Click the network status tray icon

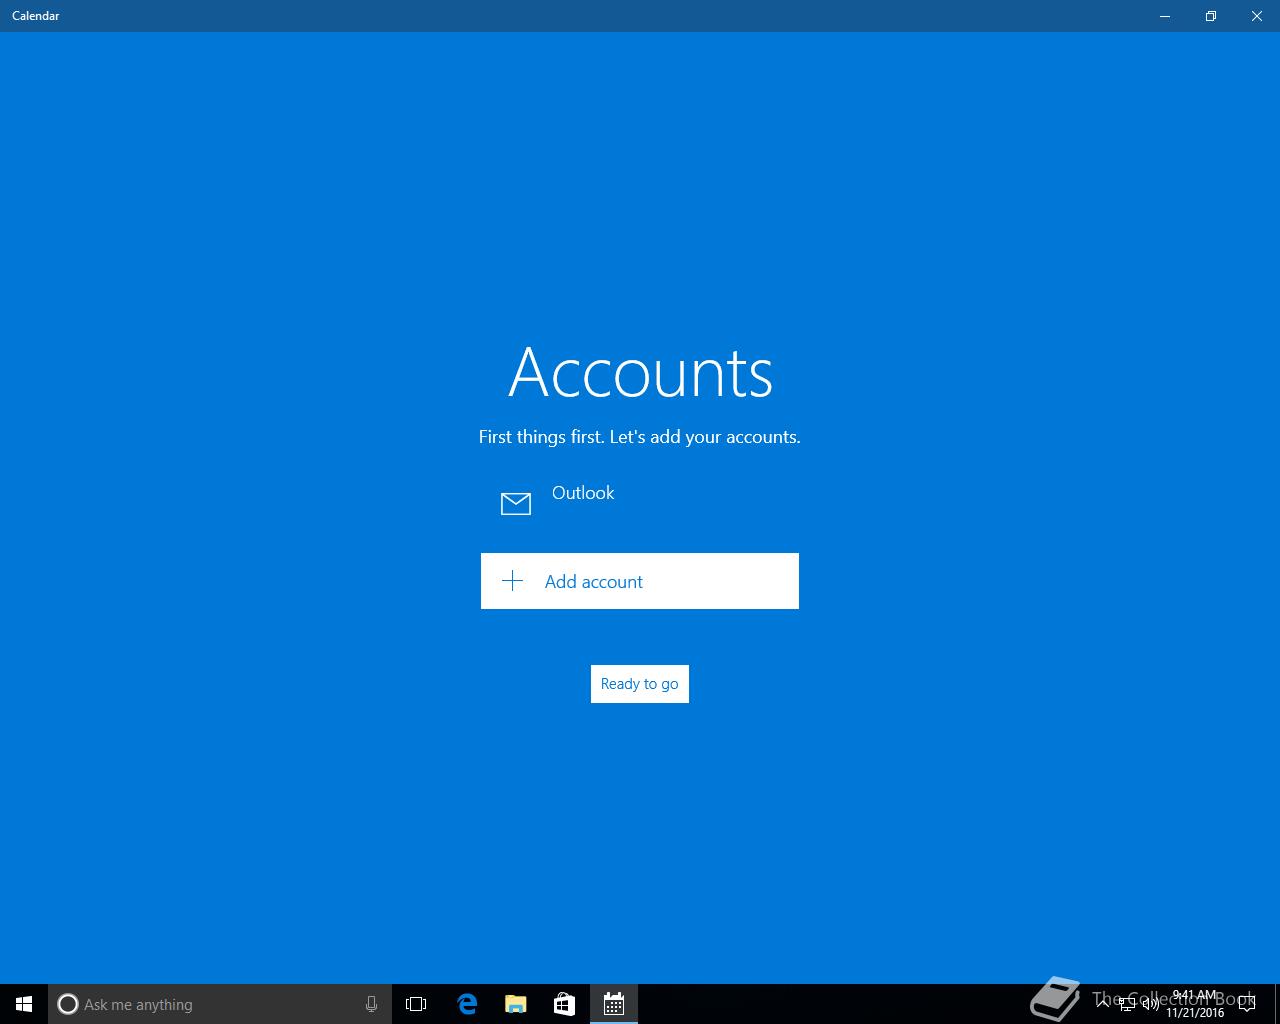1126,1004
